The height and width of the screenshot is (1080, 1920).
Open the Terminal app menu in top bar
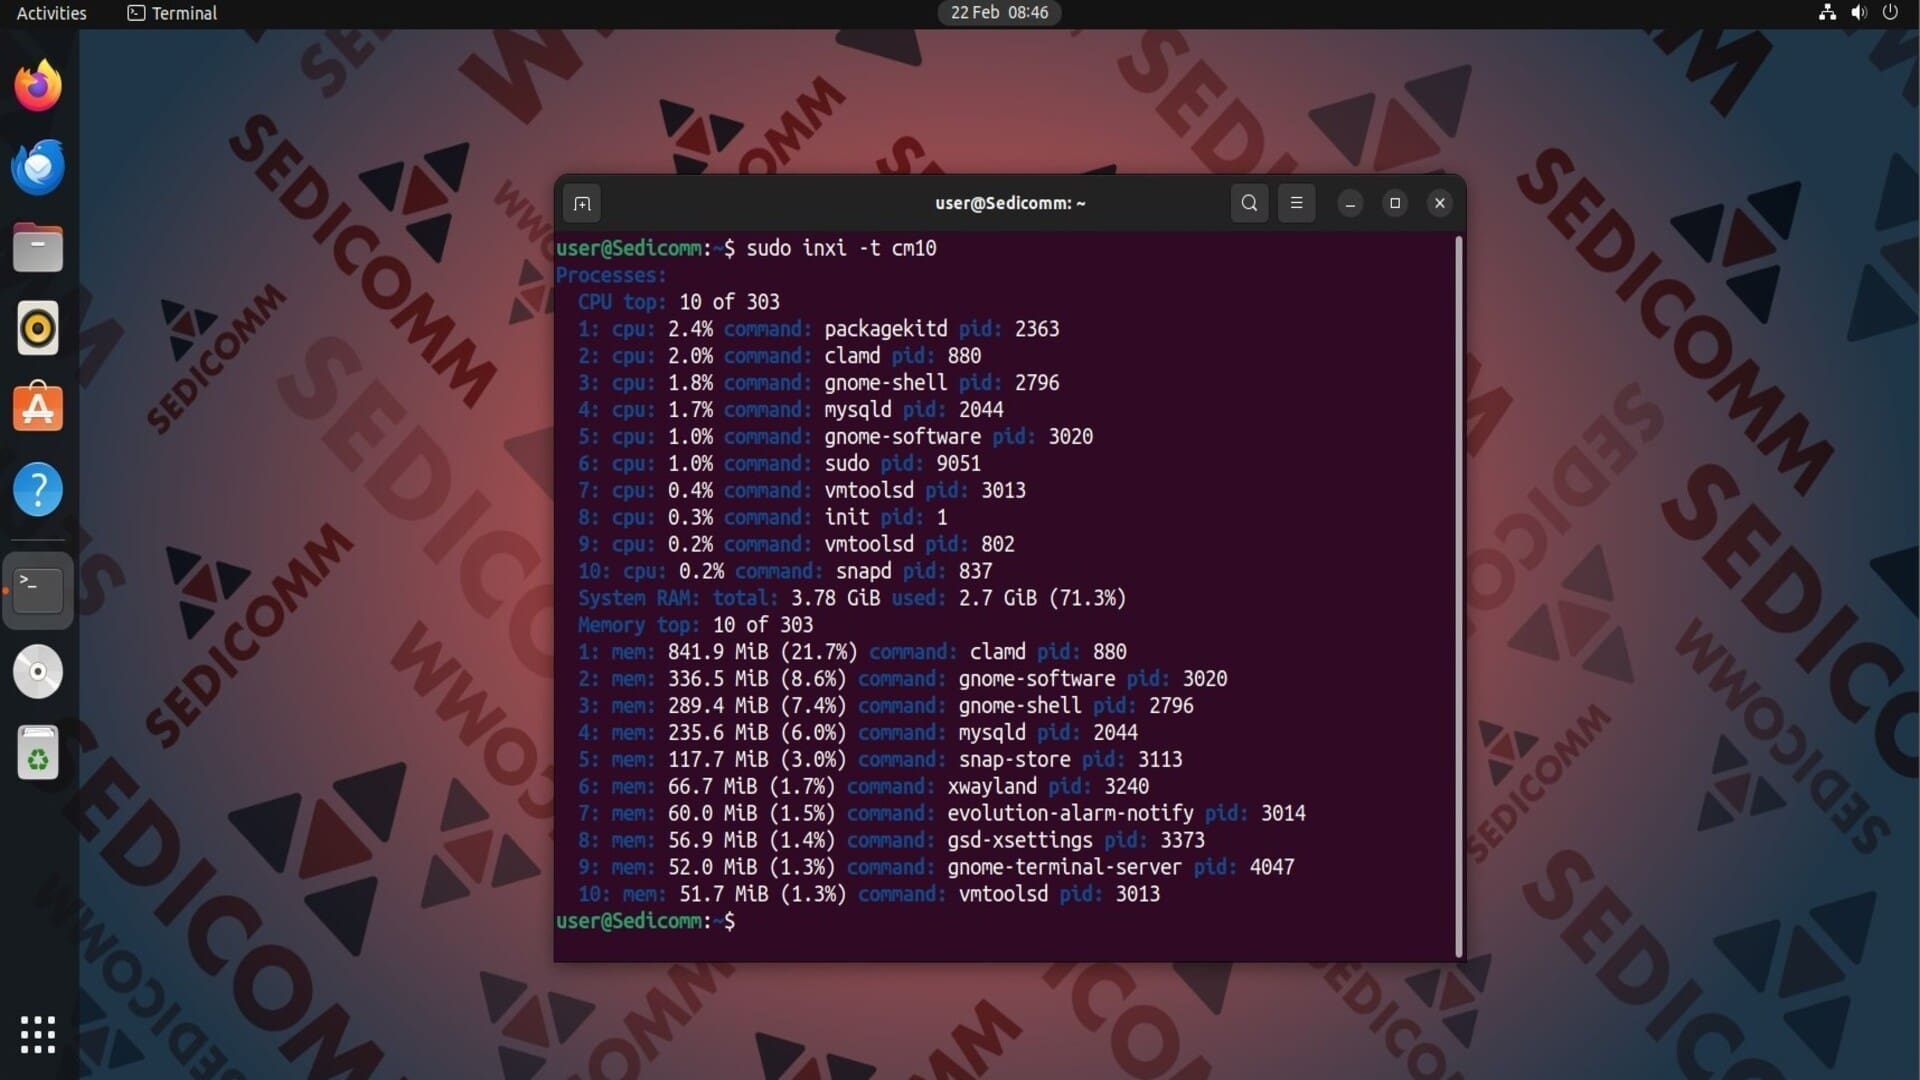(x=172, y=13)
